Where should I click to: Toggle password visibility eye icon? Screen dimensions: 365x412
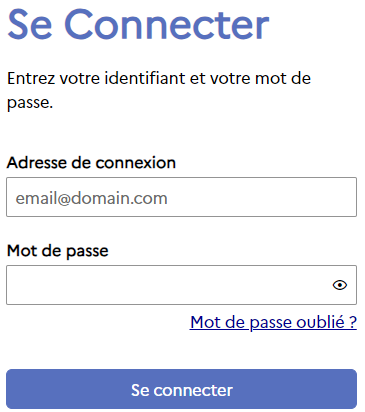pos(340,285)
